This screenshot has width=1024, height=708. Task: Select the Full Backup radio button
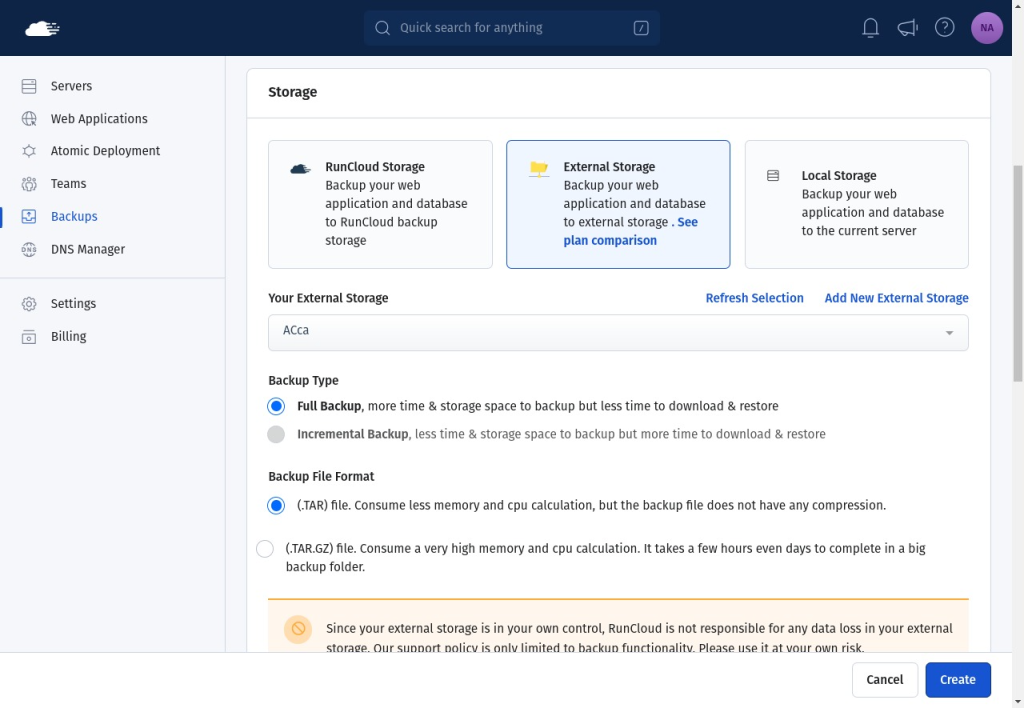(x=276, y=406)
